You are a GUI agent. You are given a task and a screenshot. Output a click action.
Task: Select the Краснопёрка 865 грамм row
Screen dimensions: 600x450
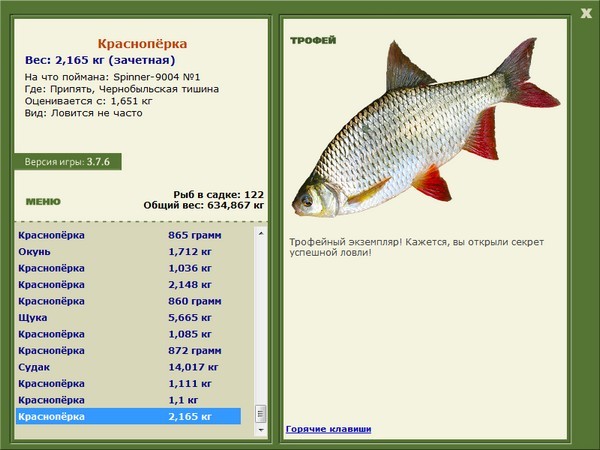point(129,235)
